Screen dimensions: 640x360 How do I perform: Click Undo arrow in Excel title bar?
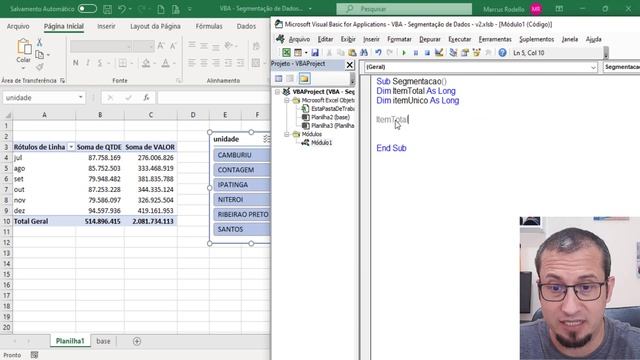(122, 9)
